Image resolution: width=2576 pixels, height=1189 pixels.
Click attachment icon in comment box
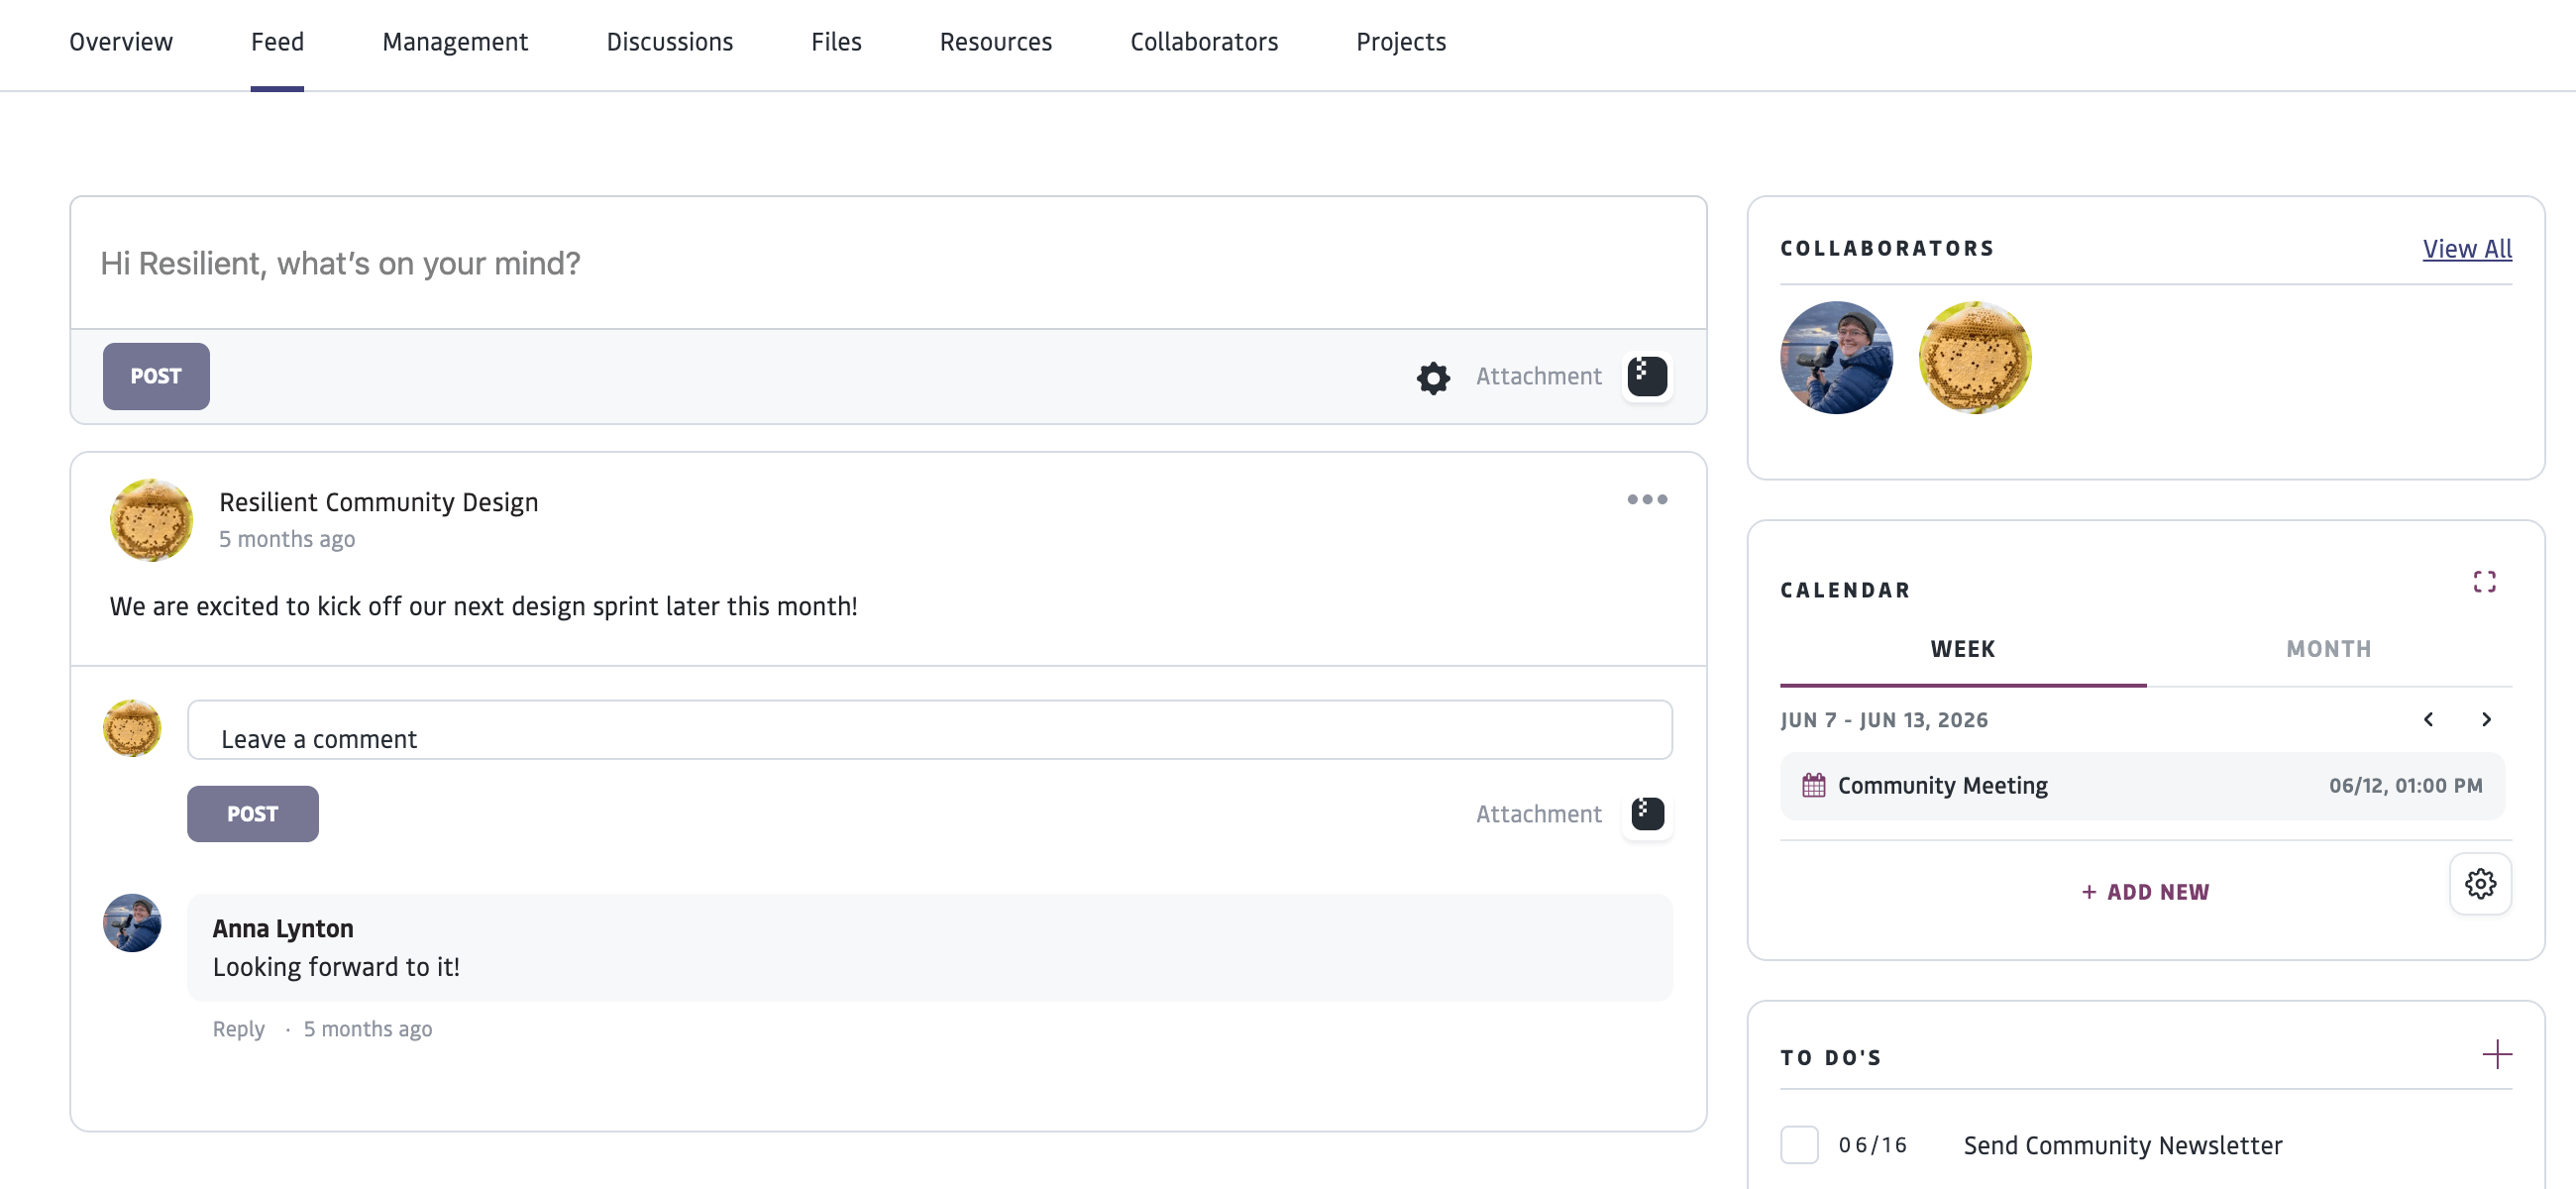click(1647, 813)
